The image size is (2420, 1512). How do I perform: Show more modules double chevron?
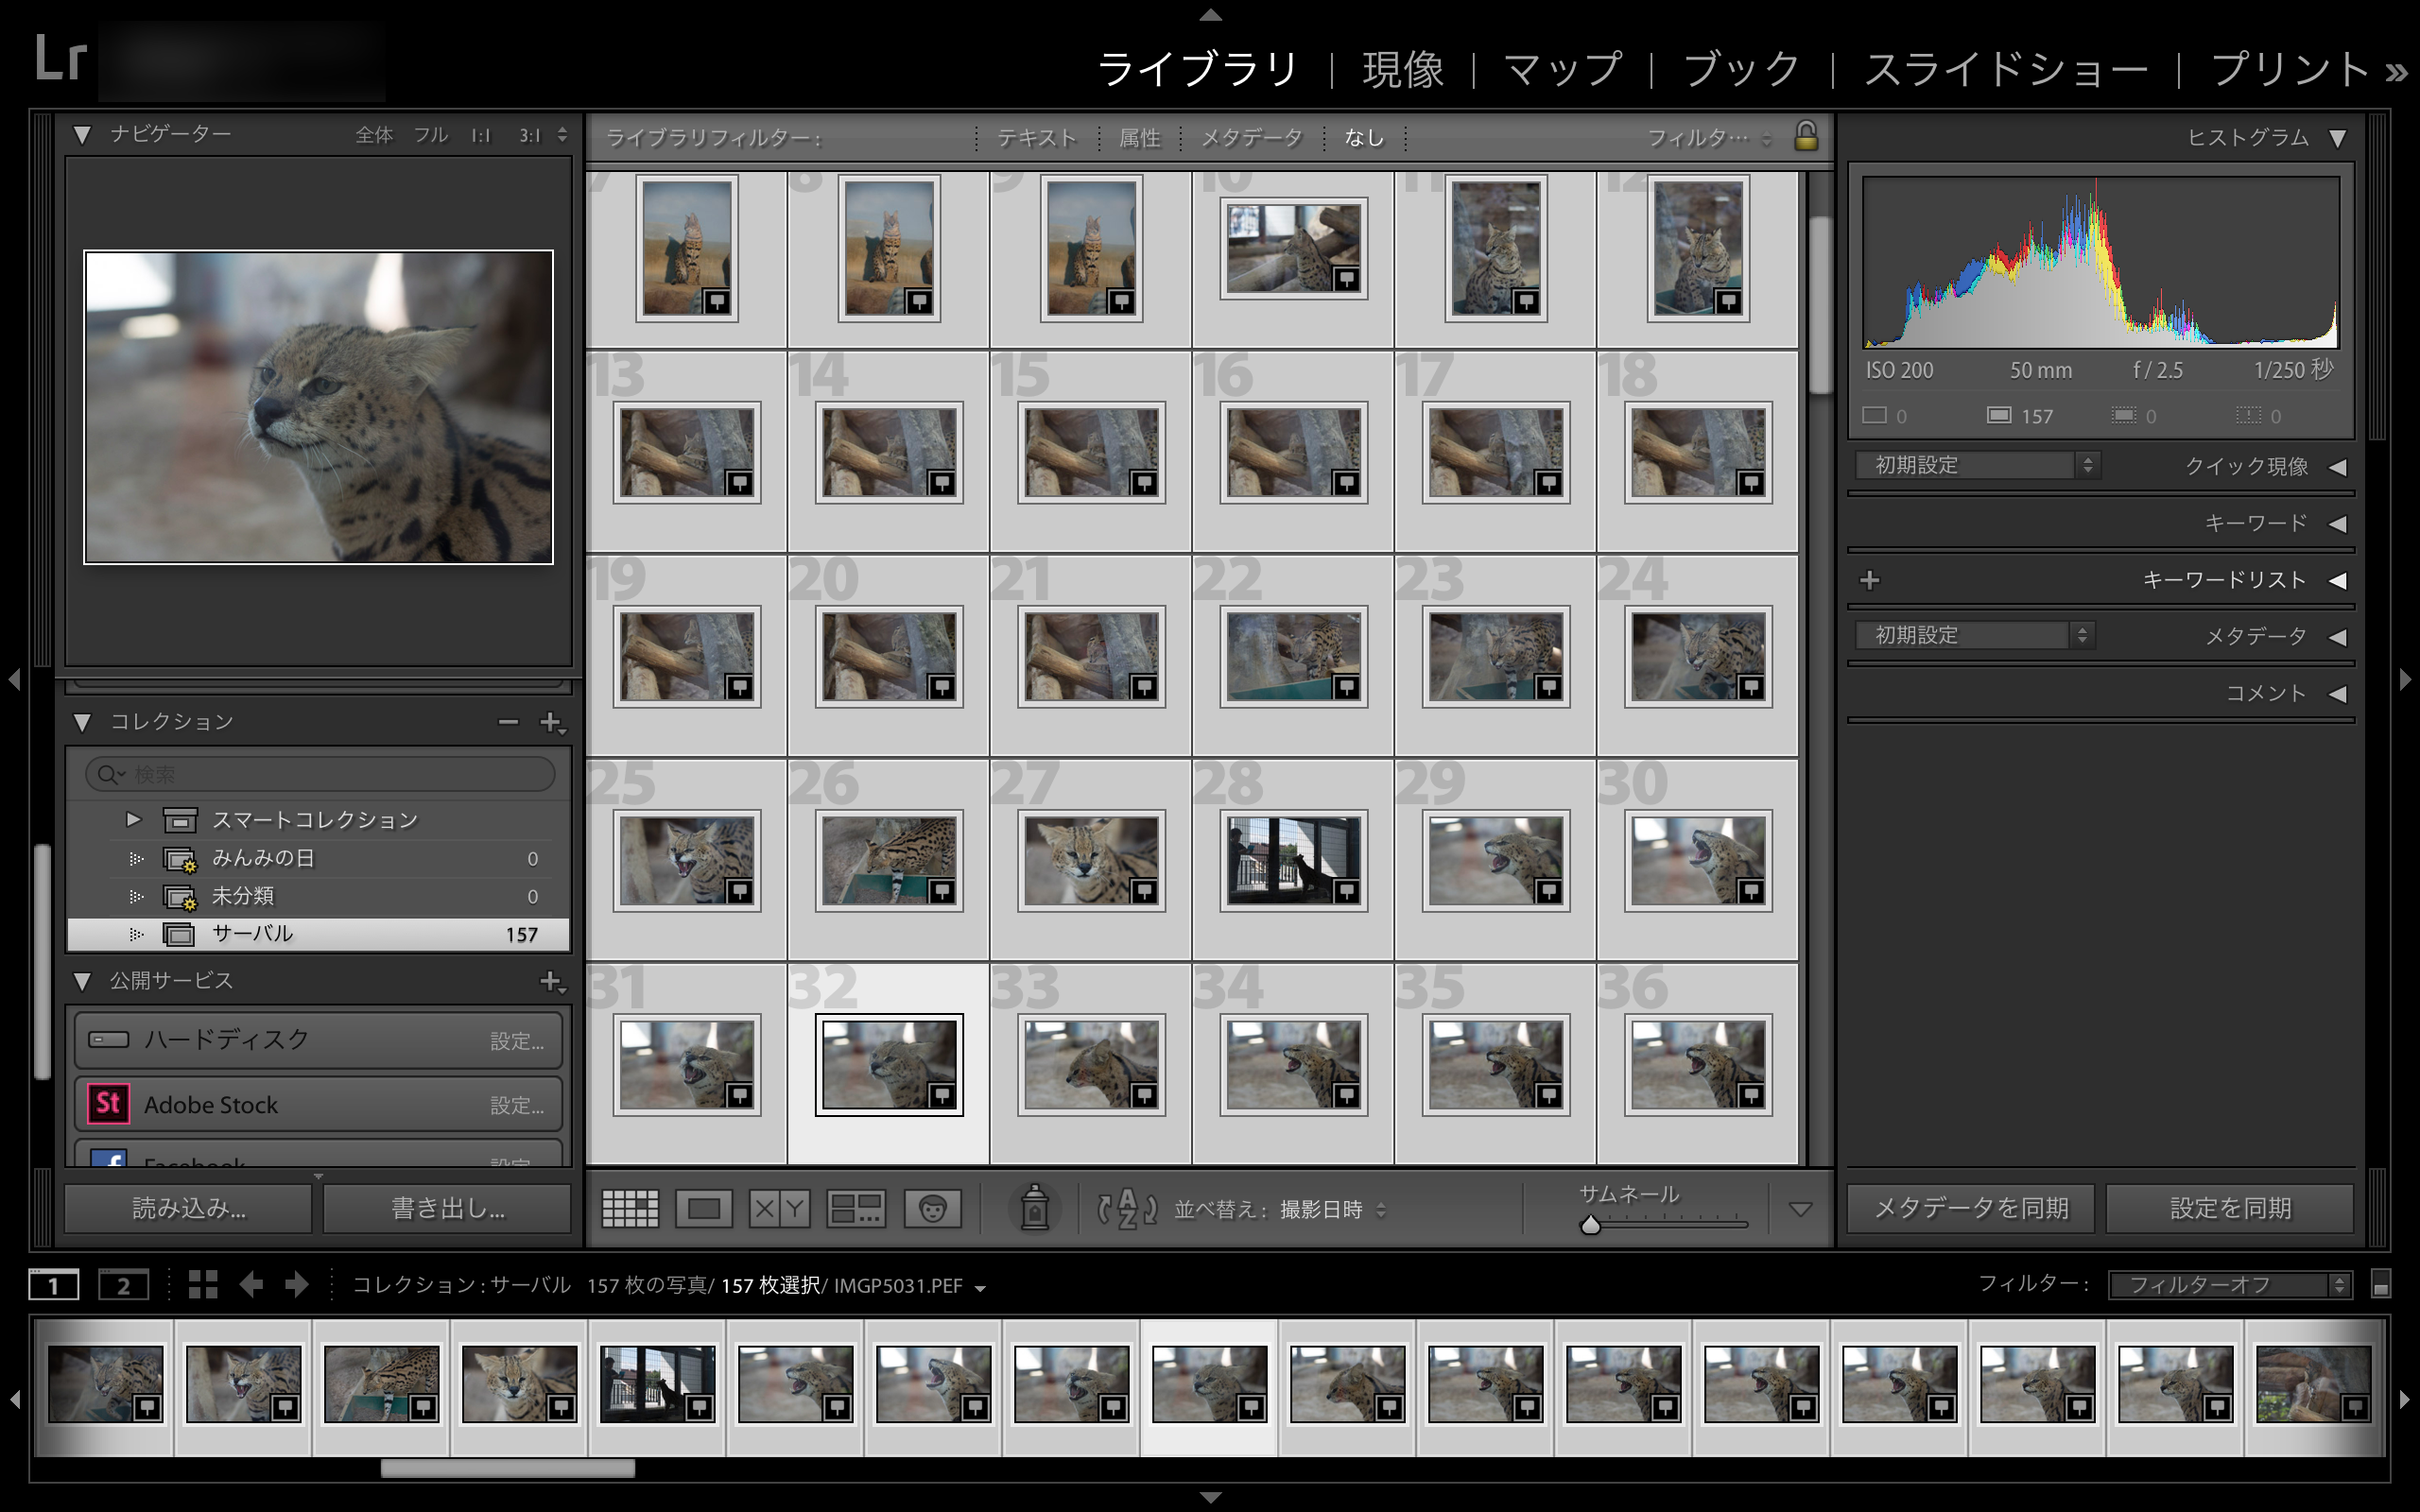click(x=2396, y=72)
